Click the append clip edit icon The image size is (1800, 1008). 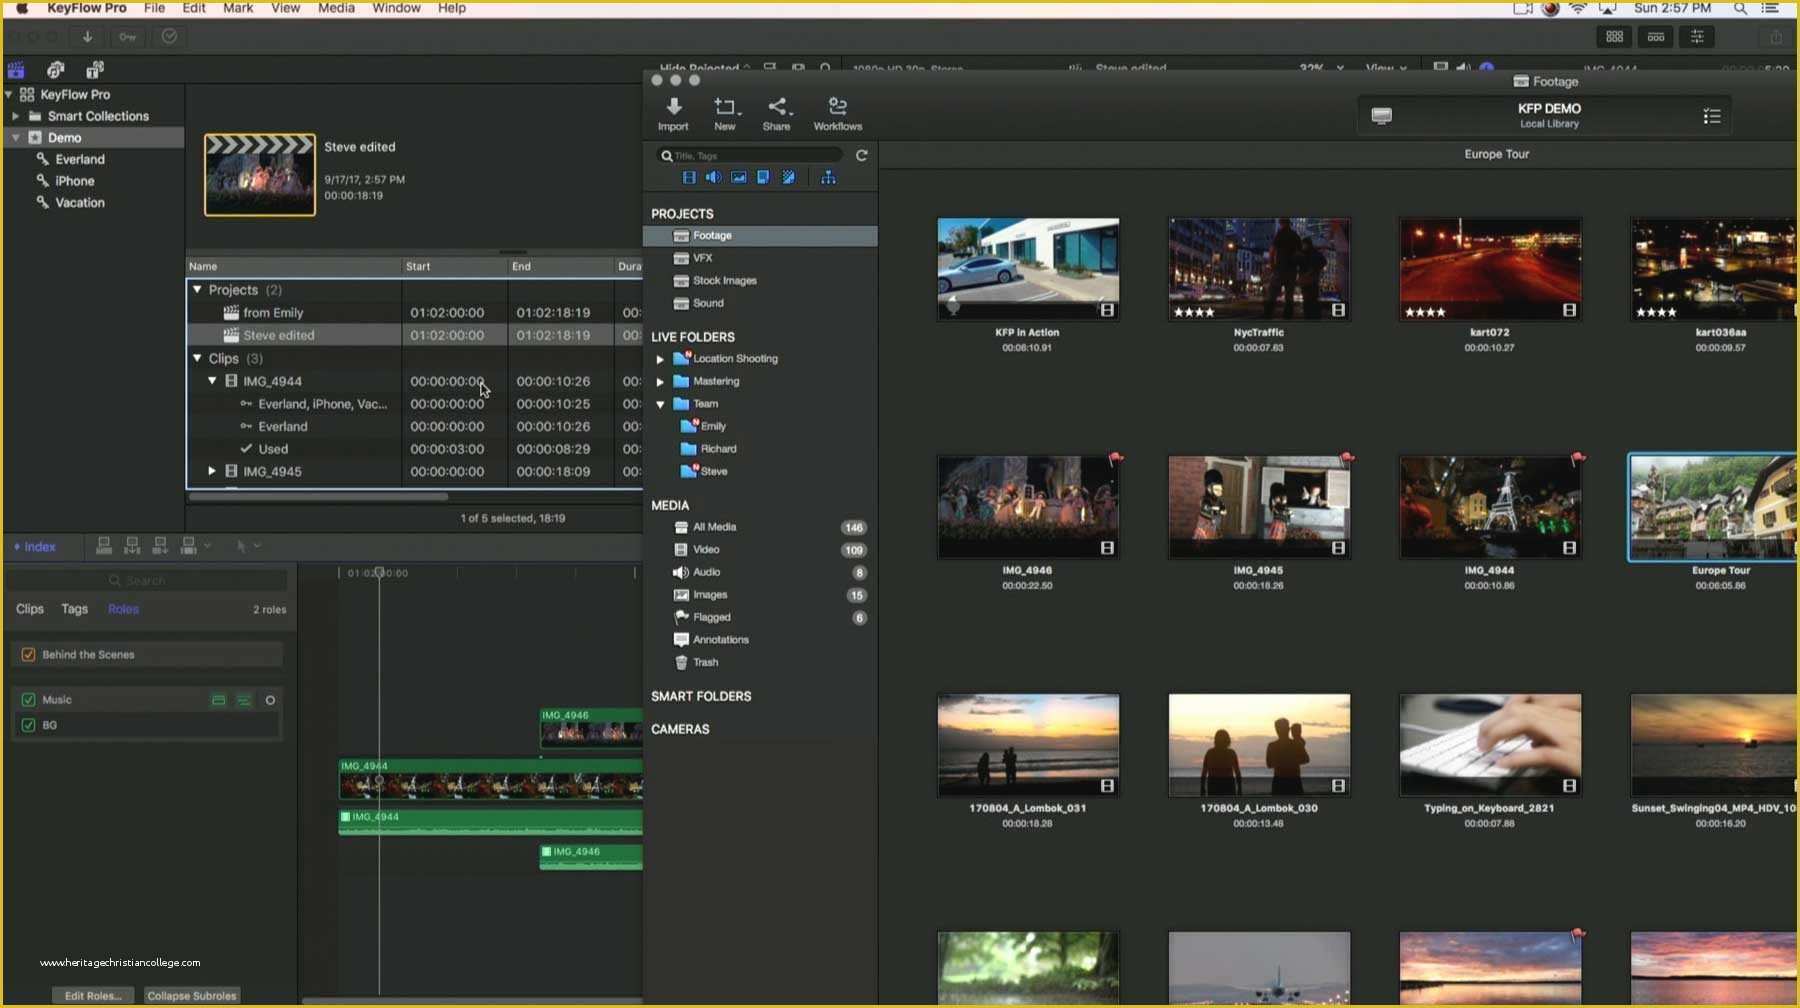(160, 546)
